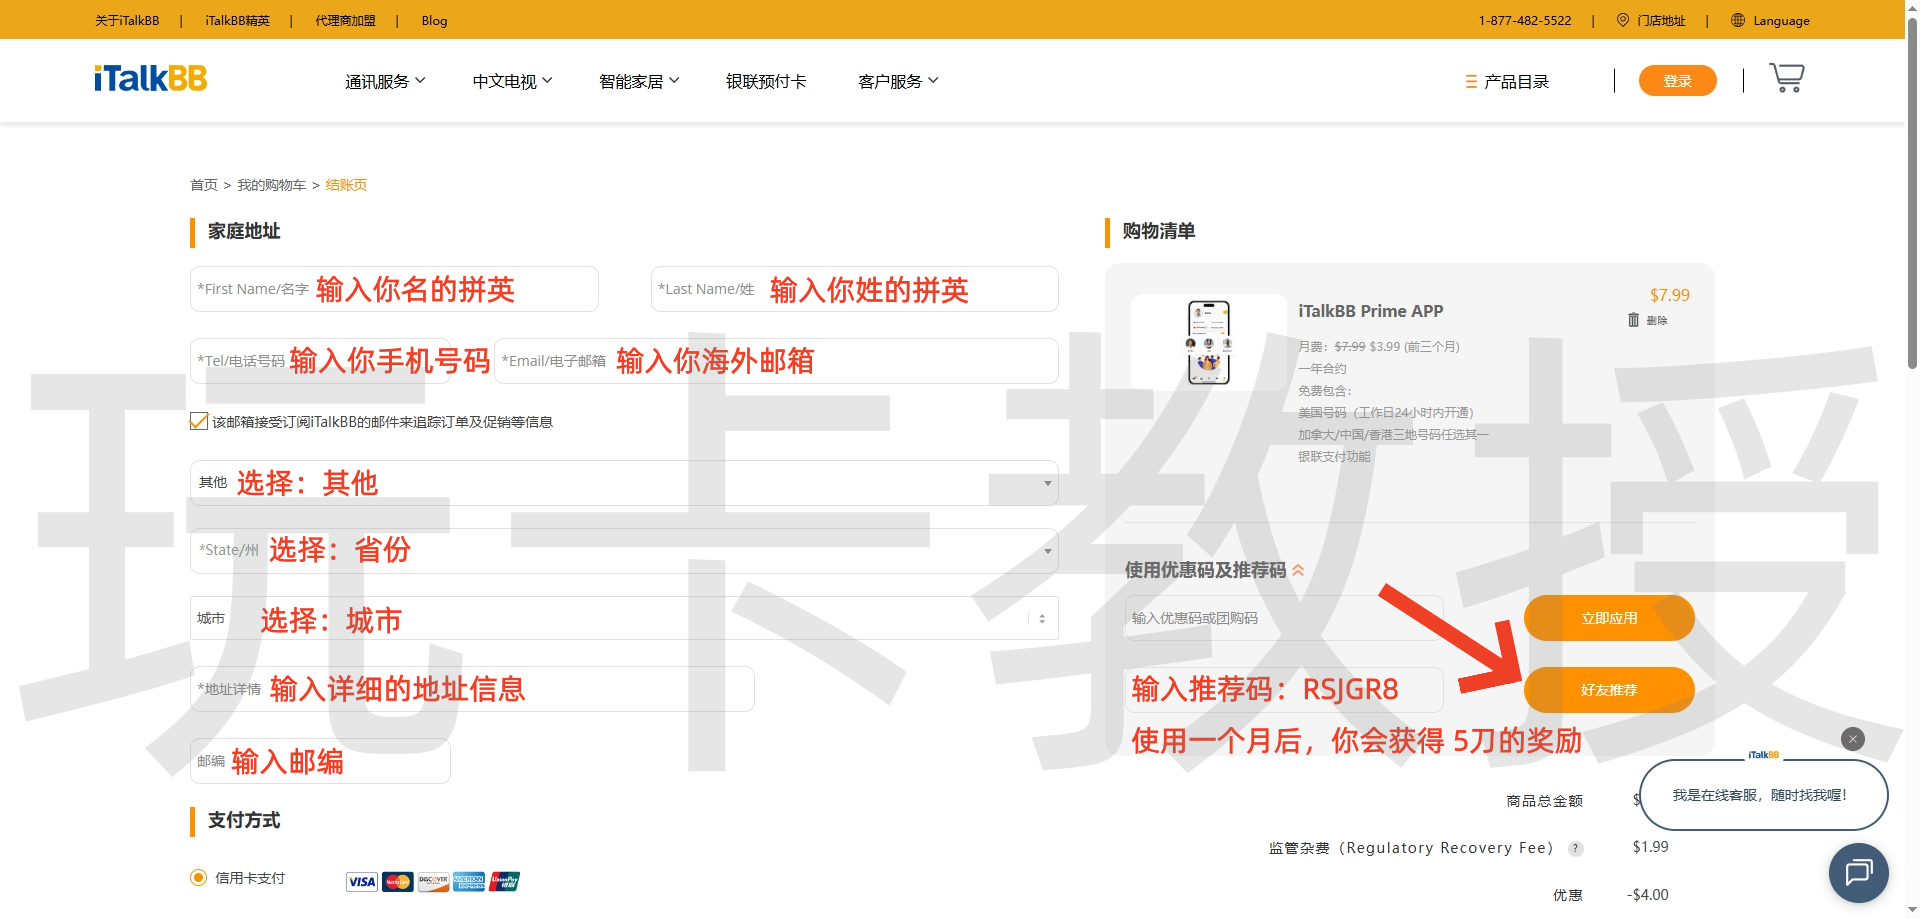The width and height of the screenshot is (1920, 919).
Task: Click the store location pin icon
Action: tap(1622, 20)
